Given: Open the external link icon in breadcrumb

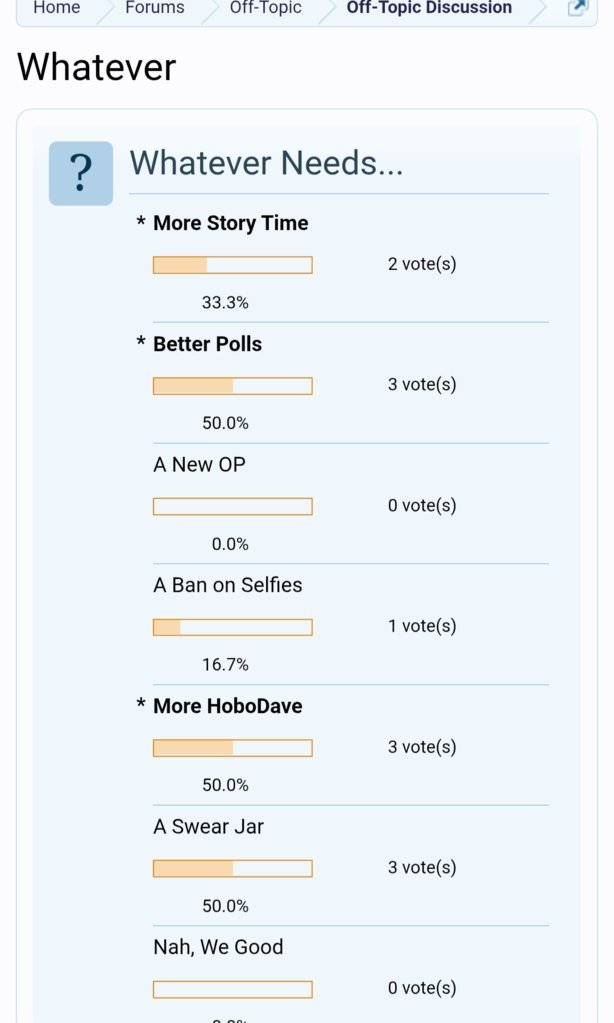Looking at the screenshot, I should (577, 8).
